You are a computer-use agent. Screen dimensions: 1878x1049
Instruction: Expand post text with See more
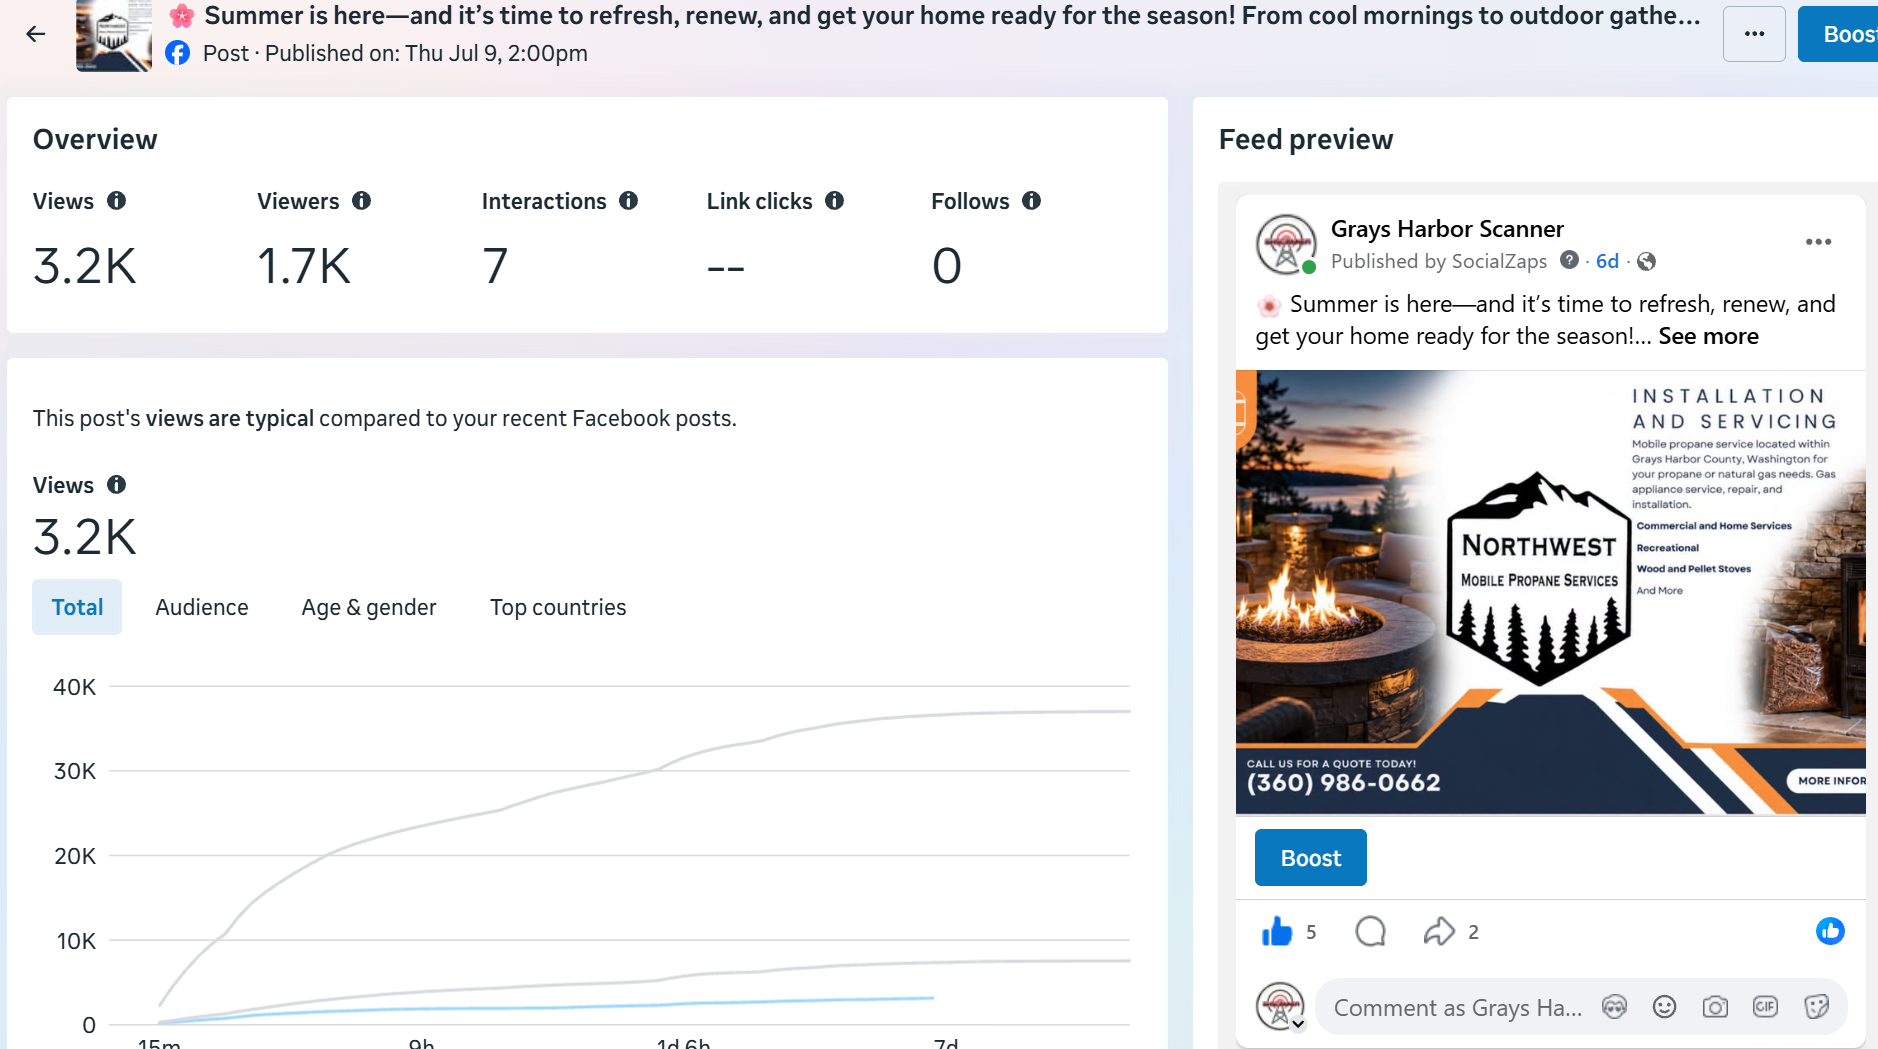click(x=1708, y=336)
